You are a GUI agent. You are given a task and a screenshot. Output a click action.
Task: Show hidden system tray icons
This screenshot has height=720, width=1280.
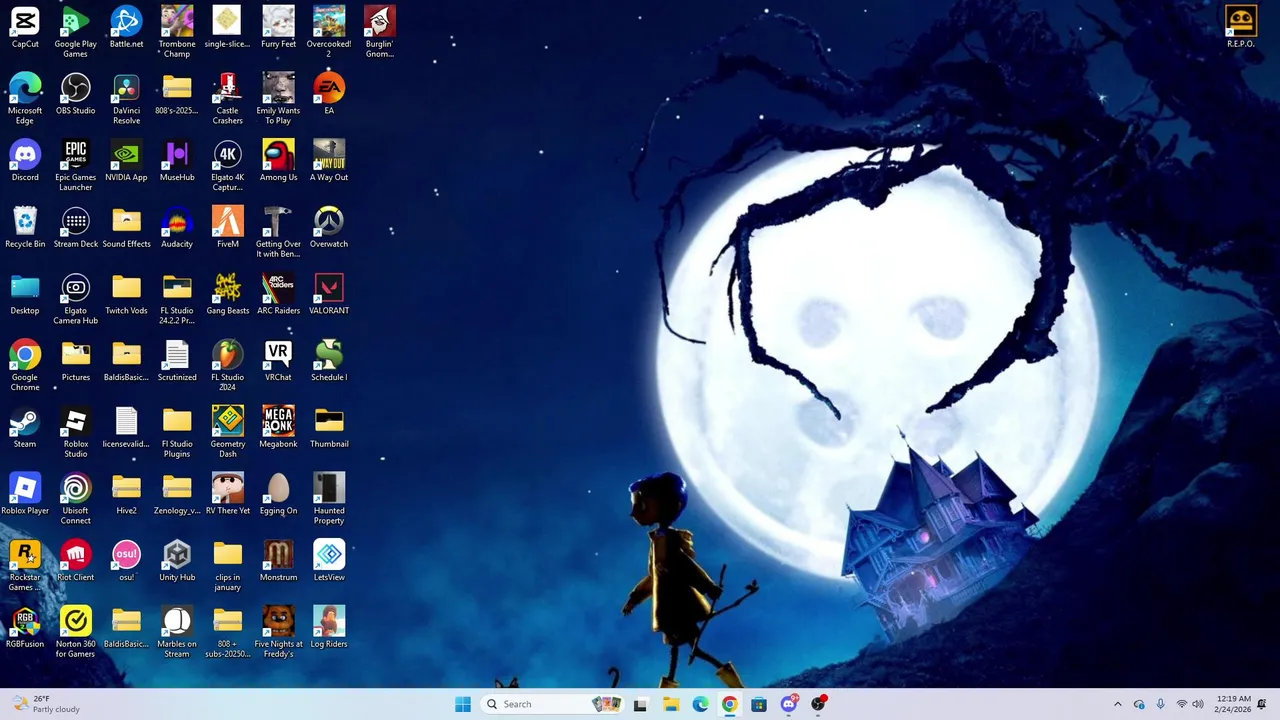[1117, 704]
